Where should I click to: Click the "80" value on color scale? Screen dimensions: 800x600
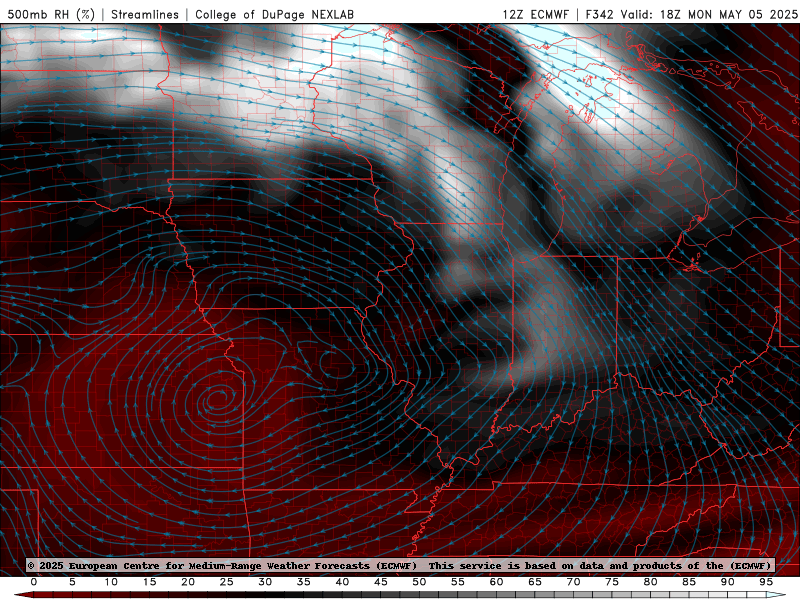point(651,582)
